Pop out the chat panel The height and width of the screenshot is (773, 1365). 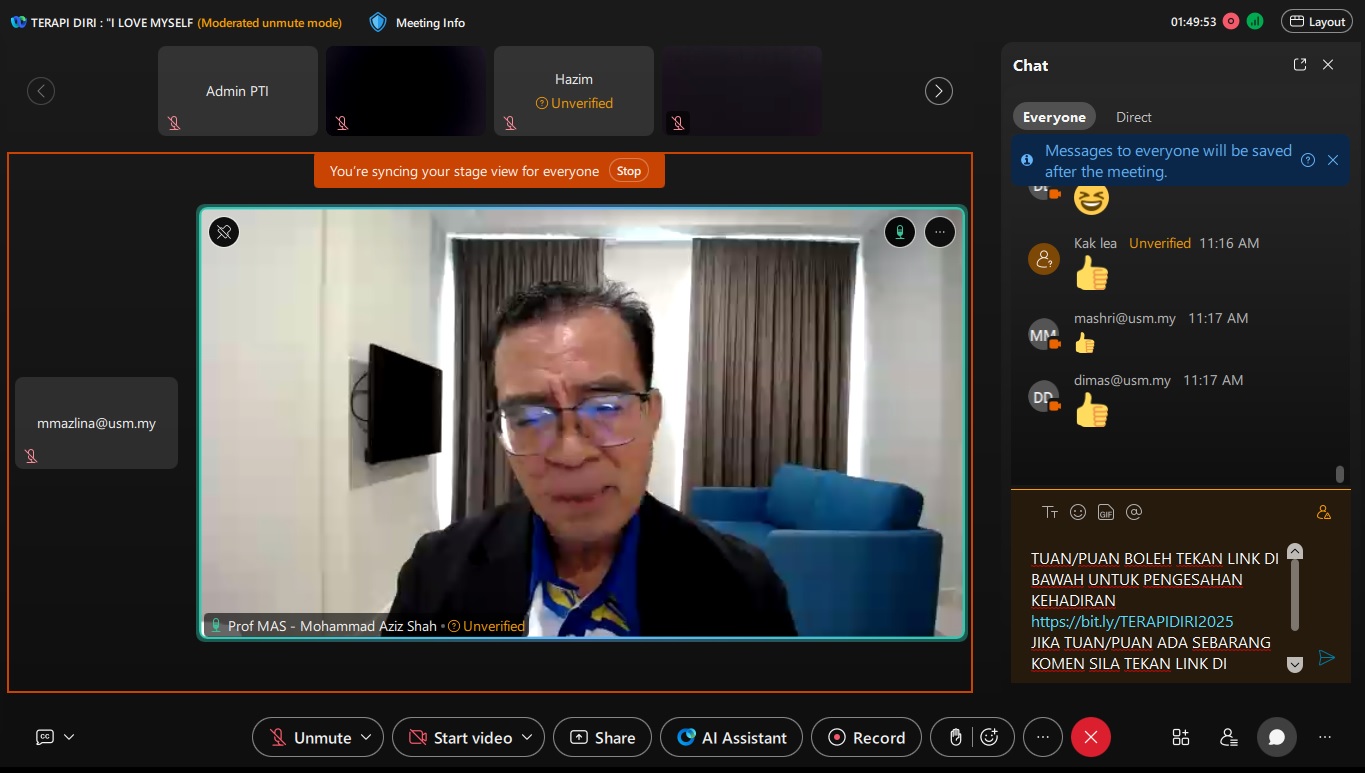(x=1299, y=65)
